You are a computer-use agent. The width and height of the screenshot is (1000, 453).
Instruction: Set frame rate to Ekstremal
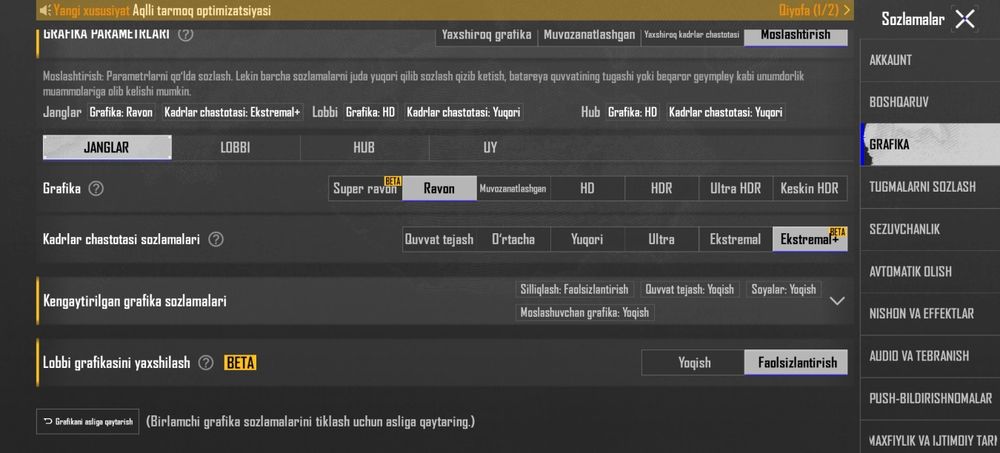point(735,239)
